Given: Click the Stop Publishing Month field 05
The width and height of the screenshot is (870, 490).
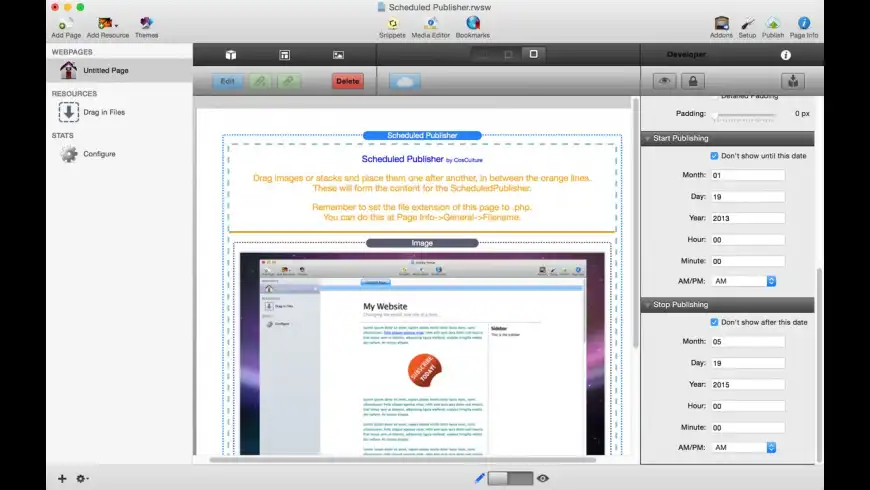Looking at the screenshot, I should tap(748, 342).
